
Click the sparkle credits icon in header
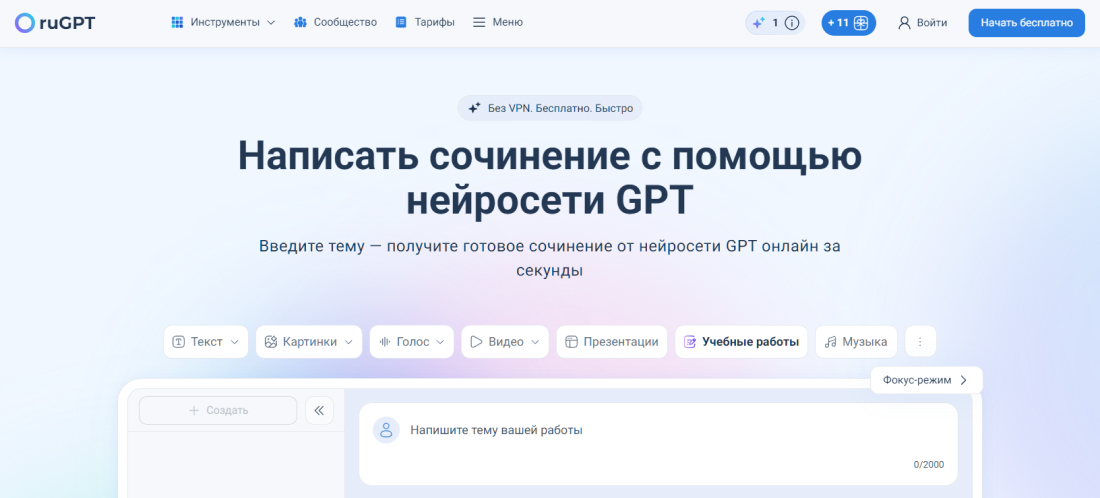pyautogui.click(x=759, y=23)
